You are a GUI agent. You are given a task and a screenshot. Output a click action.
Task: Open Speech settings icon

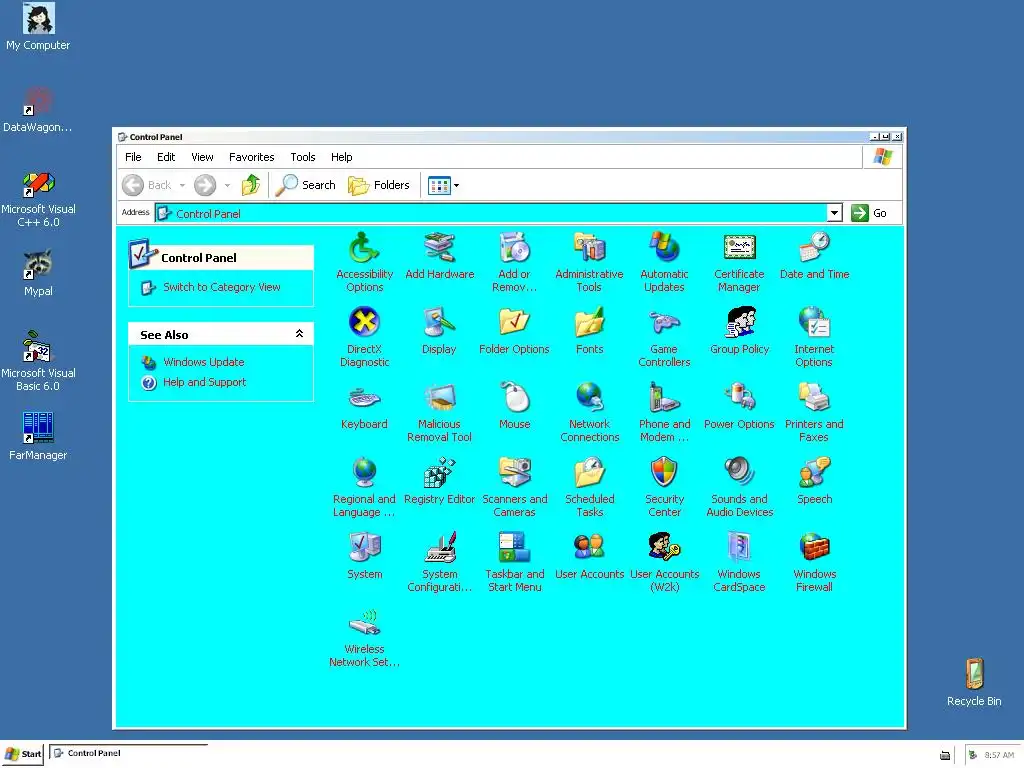tap(814, 481)
